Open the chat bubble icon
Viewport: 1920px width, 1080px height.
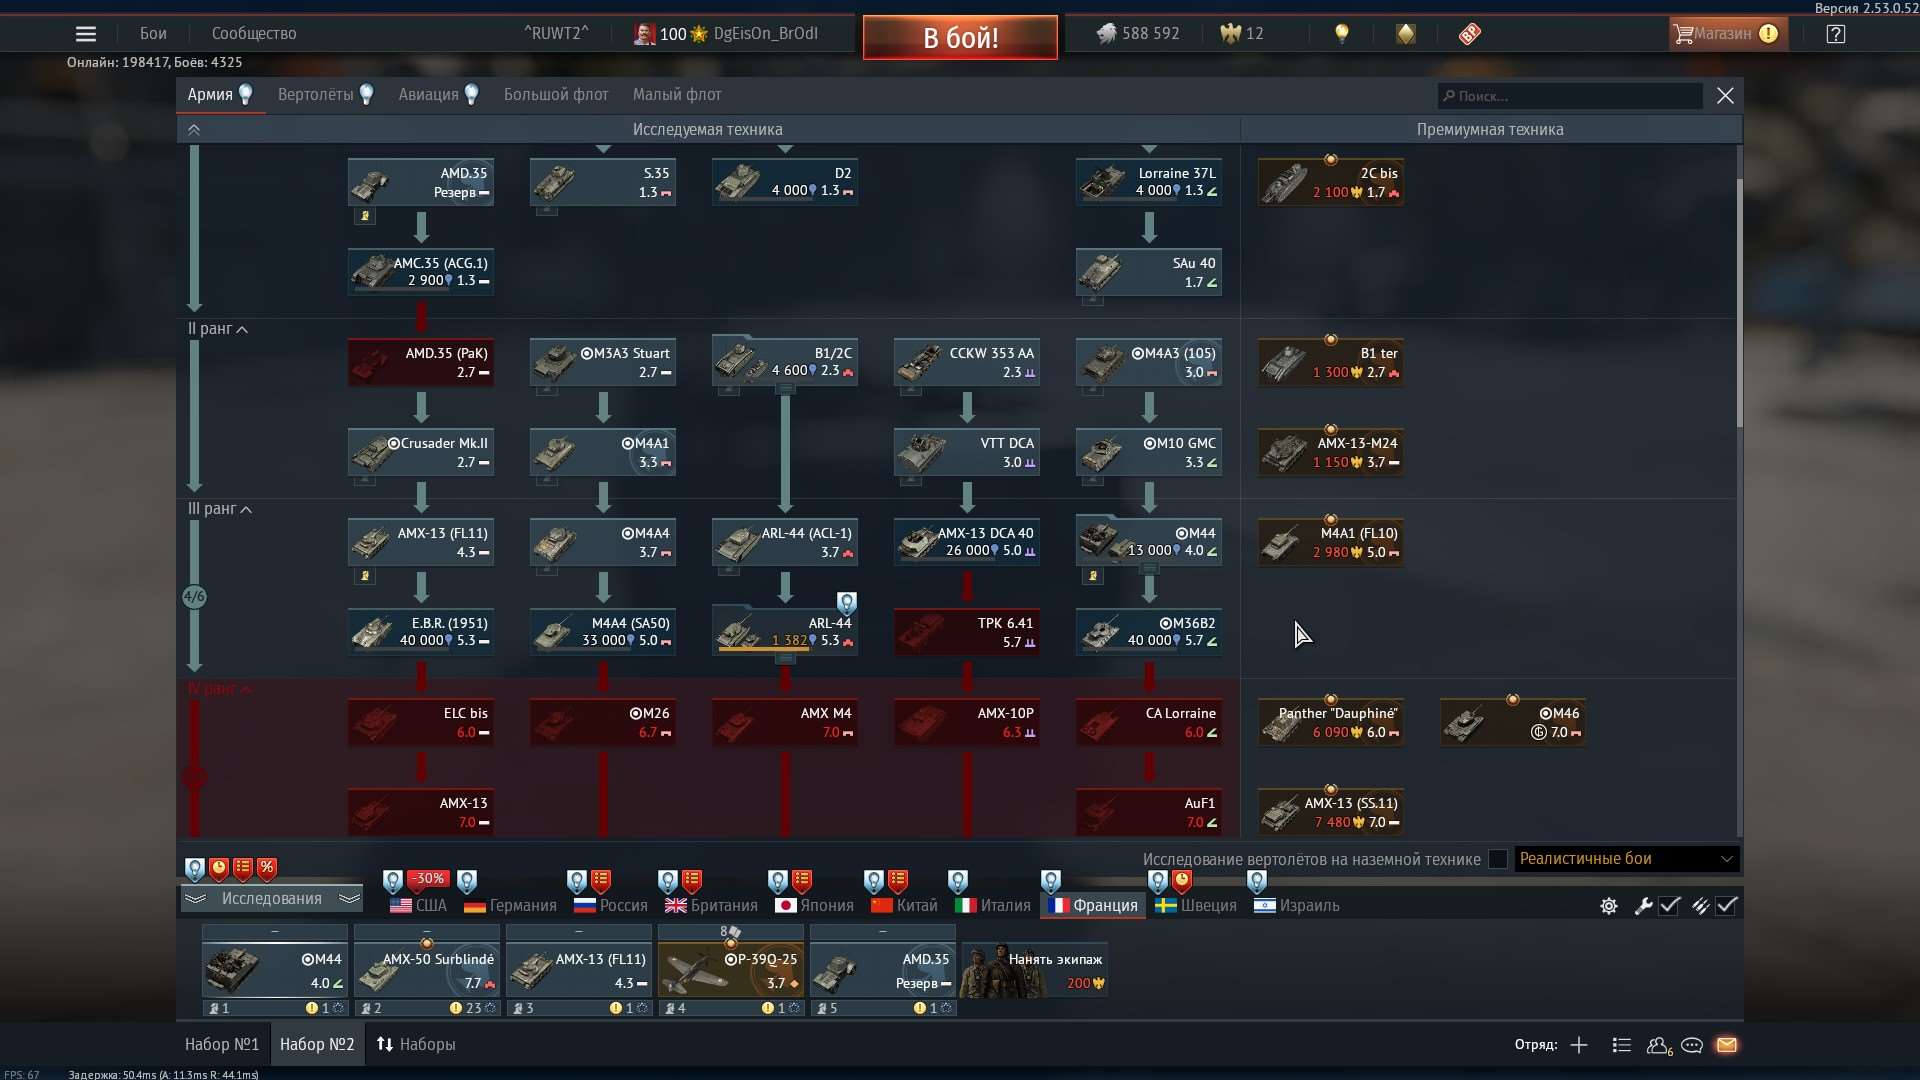(1693, 1045)
